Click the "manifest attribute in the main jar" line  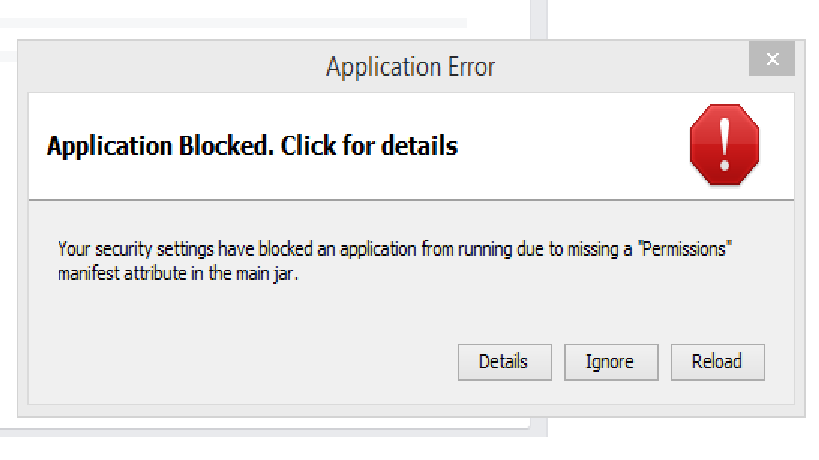pyautogui.click(x=179, y=275)
